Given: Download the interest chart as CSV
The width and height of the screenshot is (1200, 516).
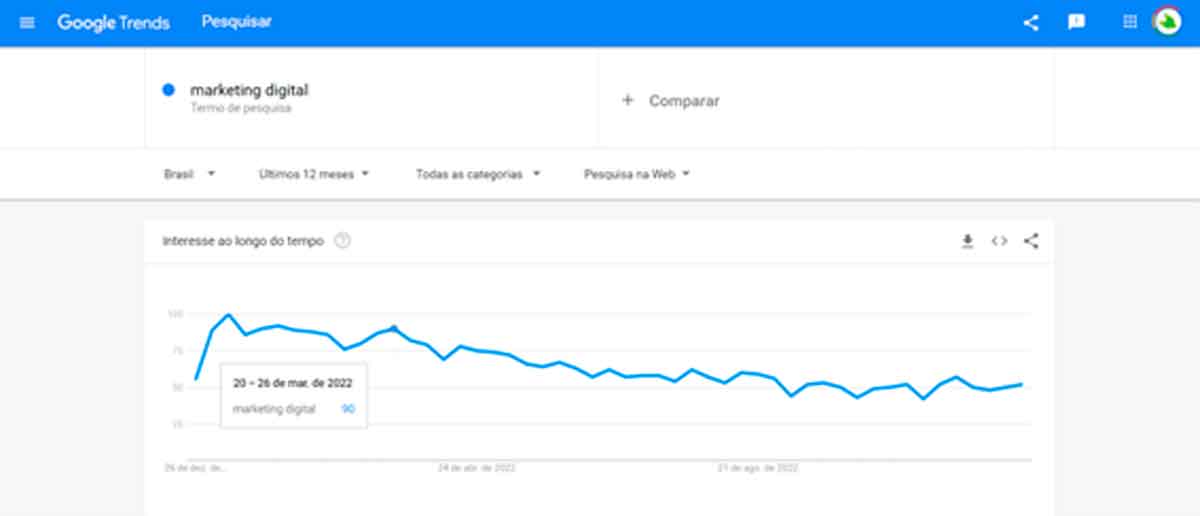Looking at the screenshot, I should click(x=967, y=241).
